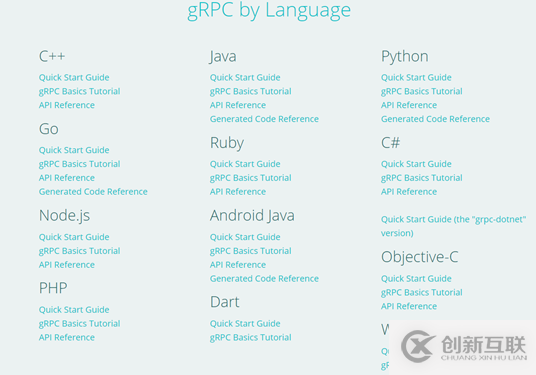Open the Go Quick Start Guide link

[x=74, y=150]
